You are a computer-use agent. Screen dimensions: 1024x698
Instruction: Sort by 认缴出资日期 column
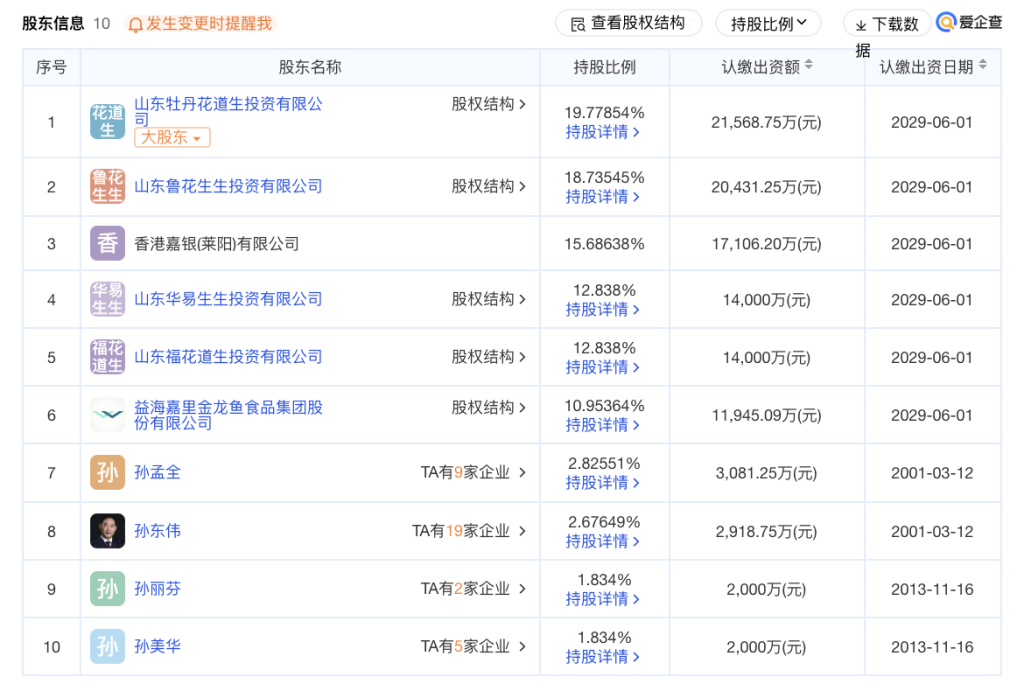click(983, 65)
